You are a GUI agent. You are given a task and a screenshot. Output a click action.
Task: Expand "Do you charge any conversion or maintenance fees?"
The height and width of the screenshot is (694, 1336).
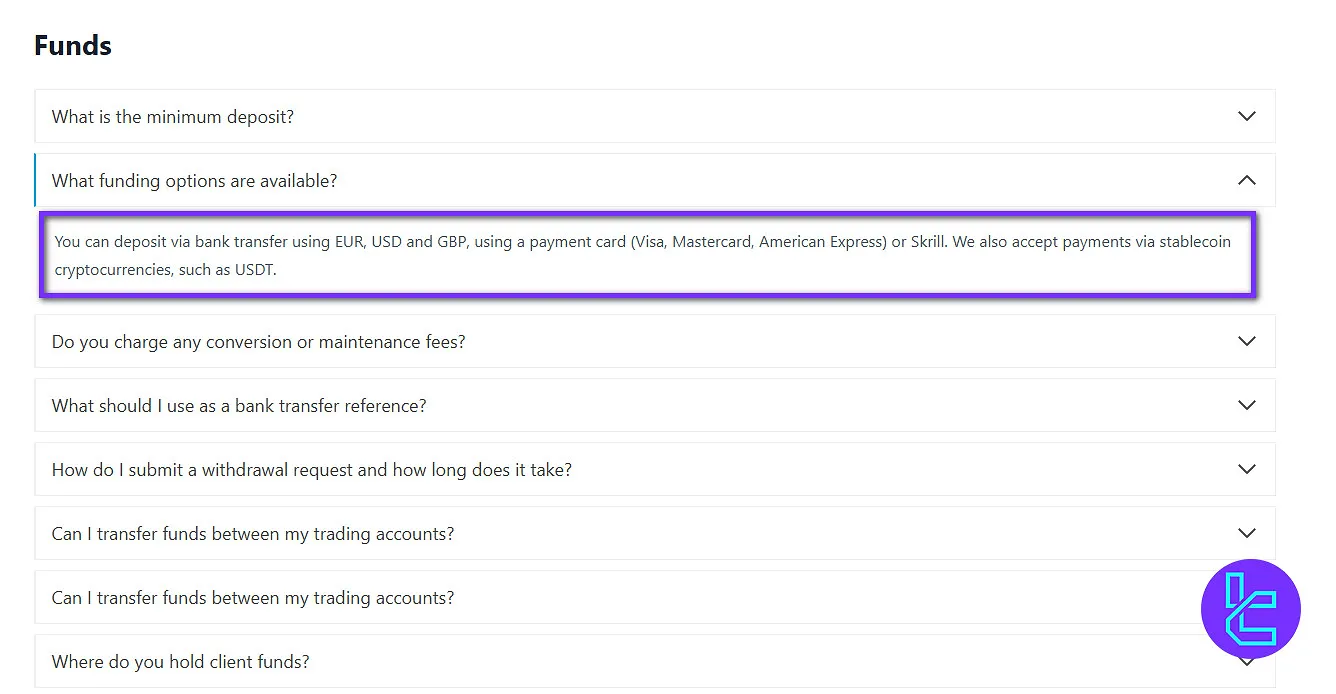(259, 342)
